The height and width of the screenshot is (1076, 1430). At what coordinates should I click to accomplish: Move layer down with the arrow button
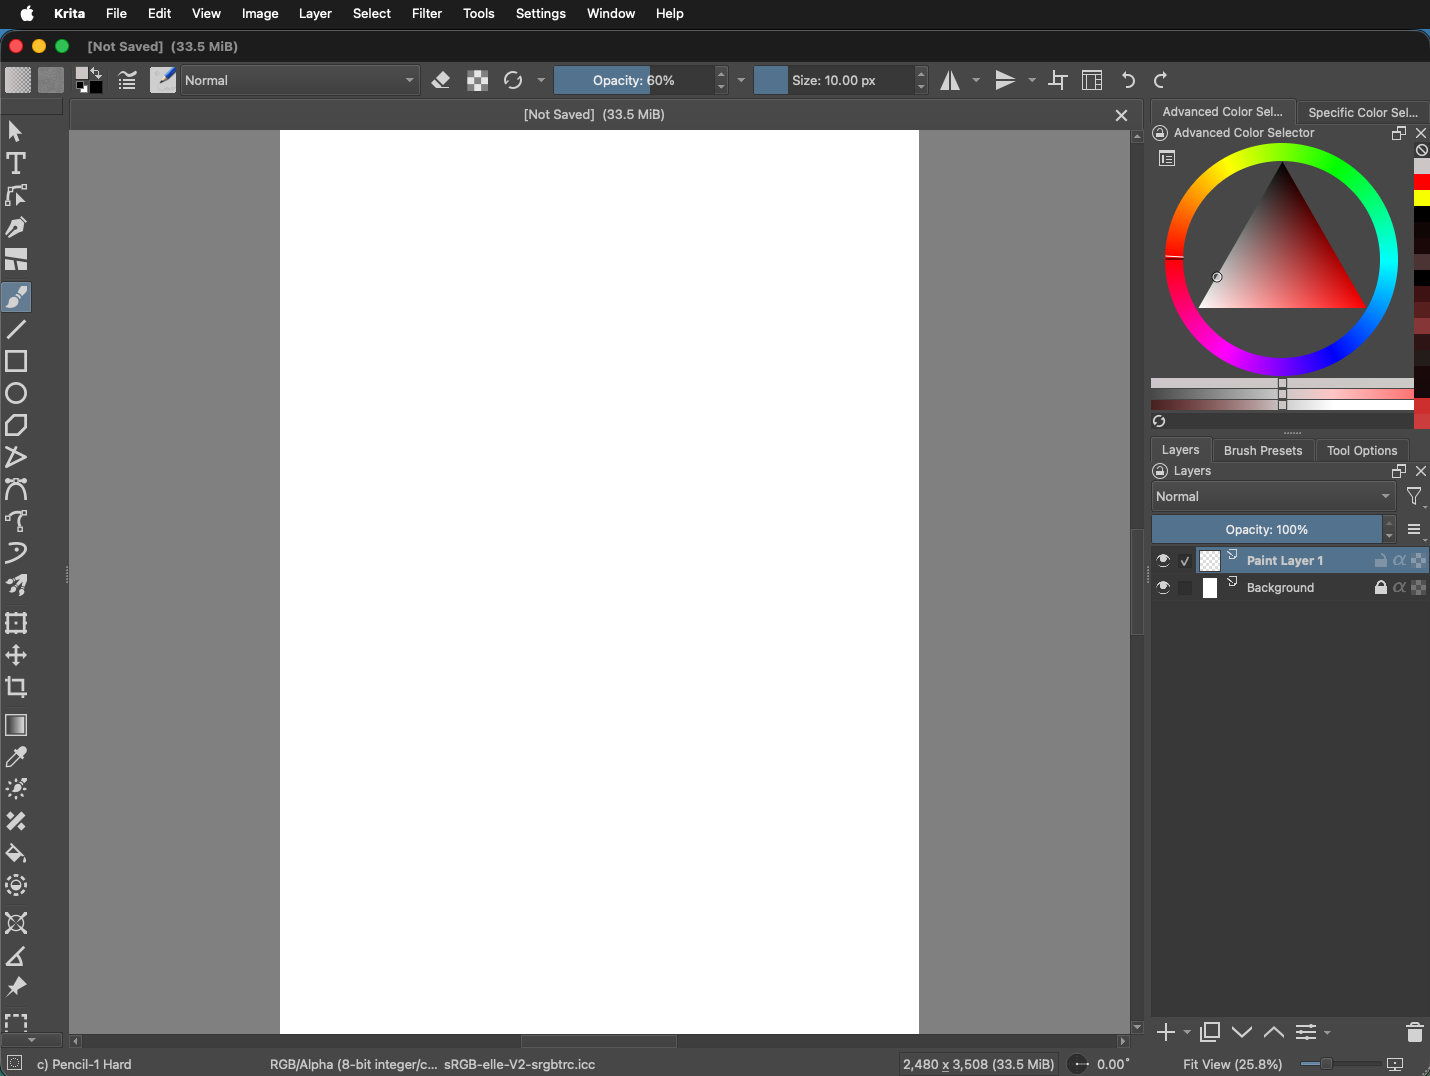[x=1242, y=1032]
